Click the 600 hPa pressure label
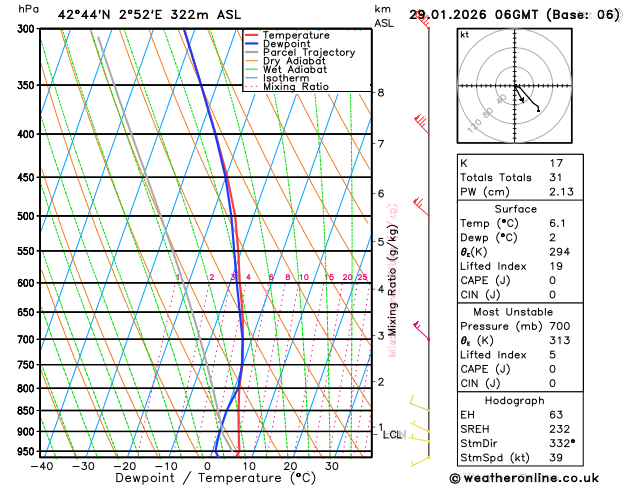Image resolution: width=629 pixels, height=486 pixels. pyautogui.click(x=28, y=283)
